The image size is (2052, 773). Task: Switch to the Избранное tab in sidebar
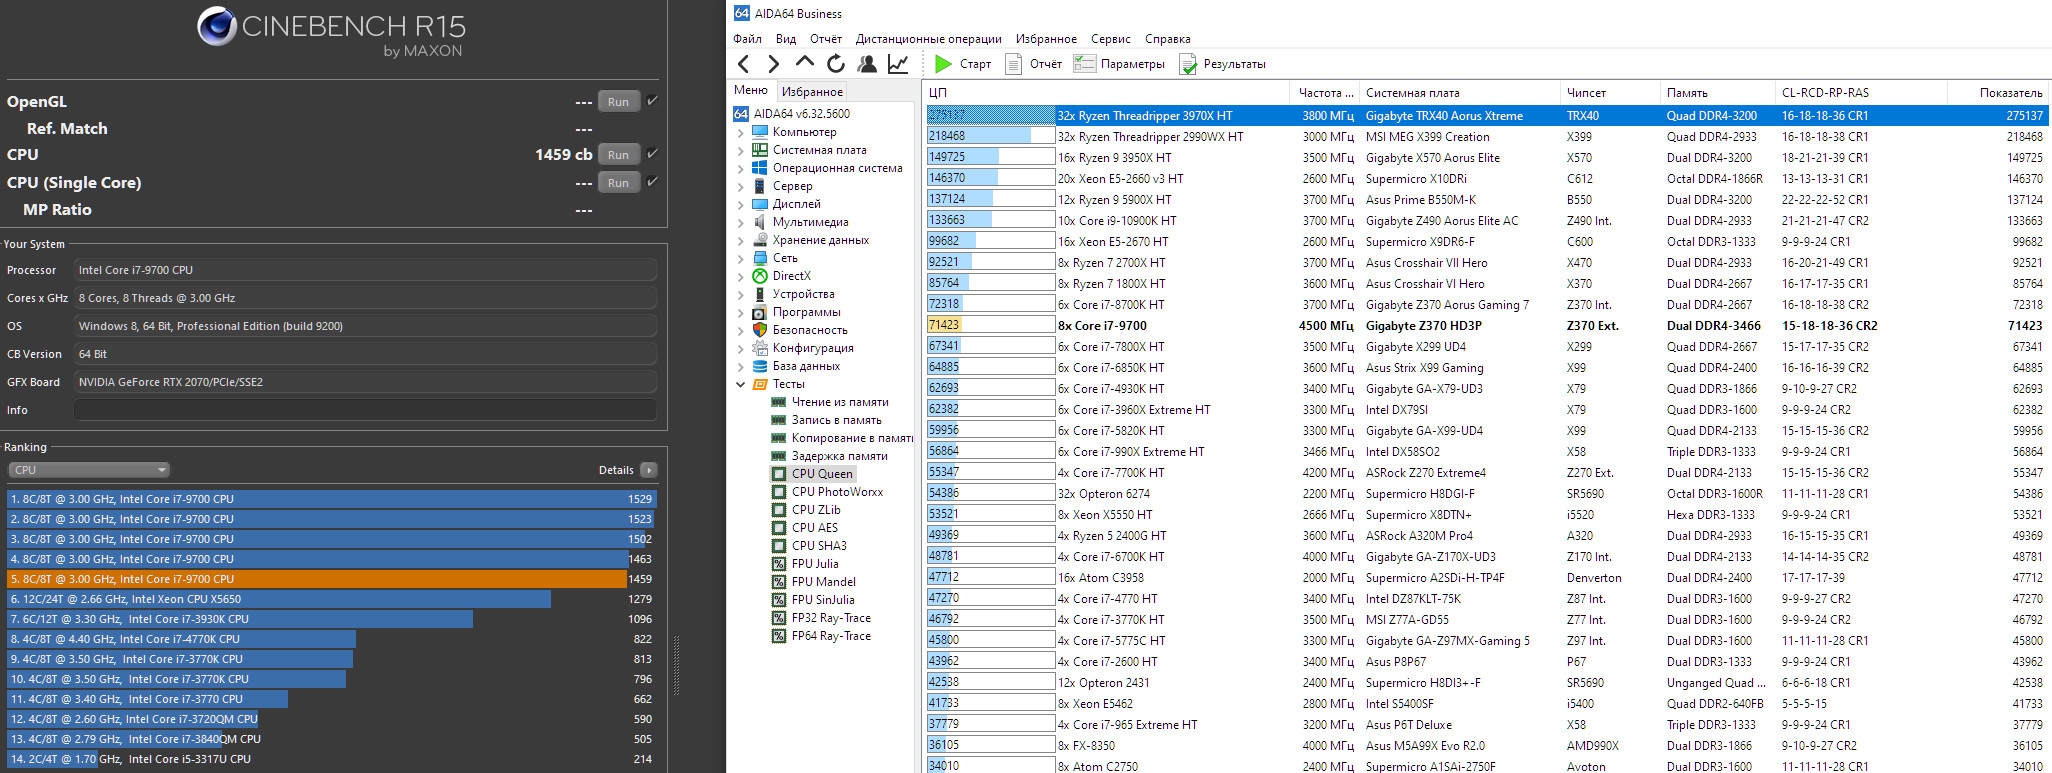click(x=812, y=91)
